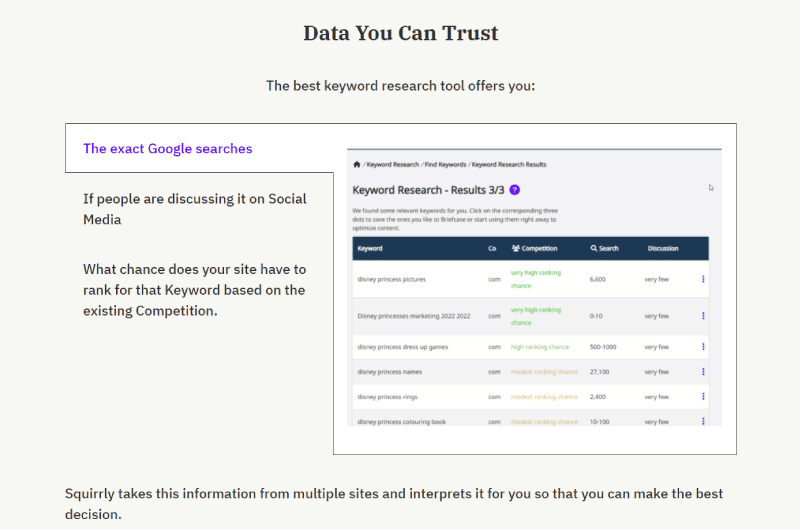
Task: Open the purple help question mark icon
Action: click(515, 190)
